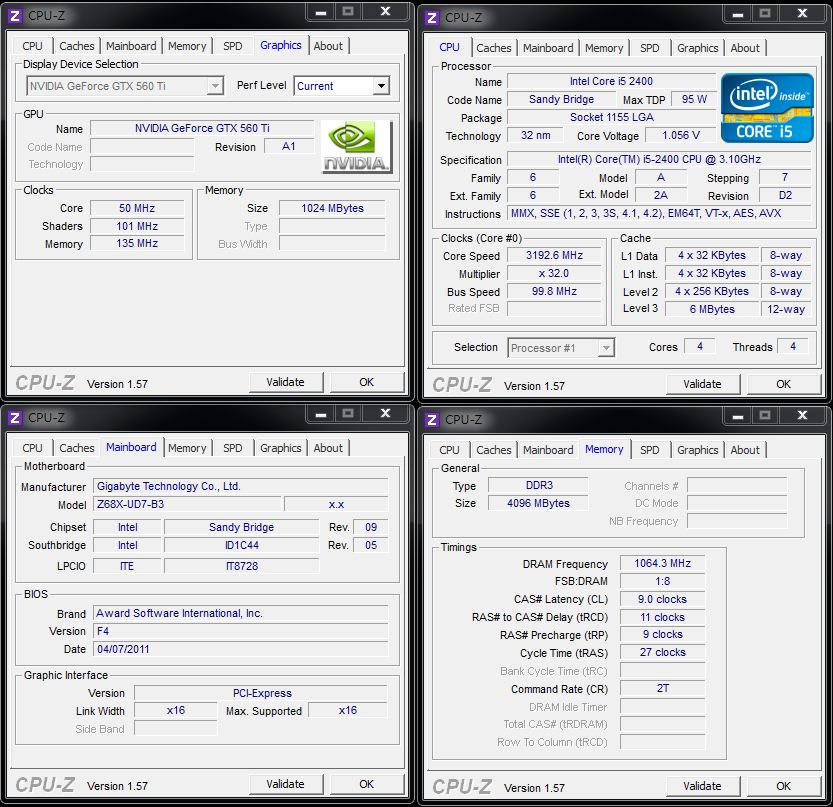Screen dimensions: 833x807
Task: Click southbridge value 'ID1C44'
Action: pos(242,546)
